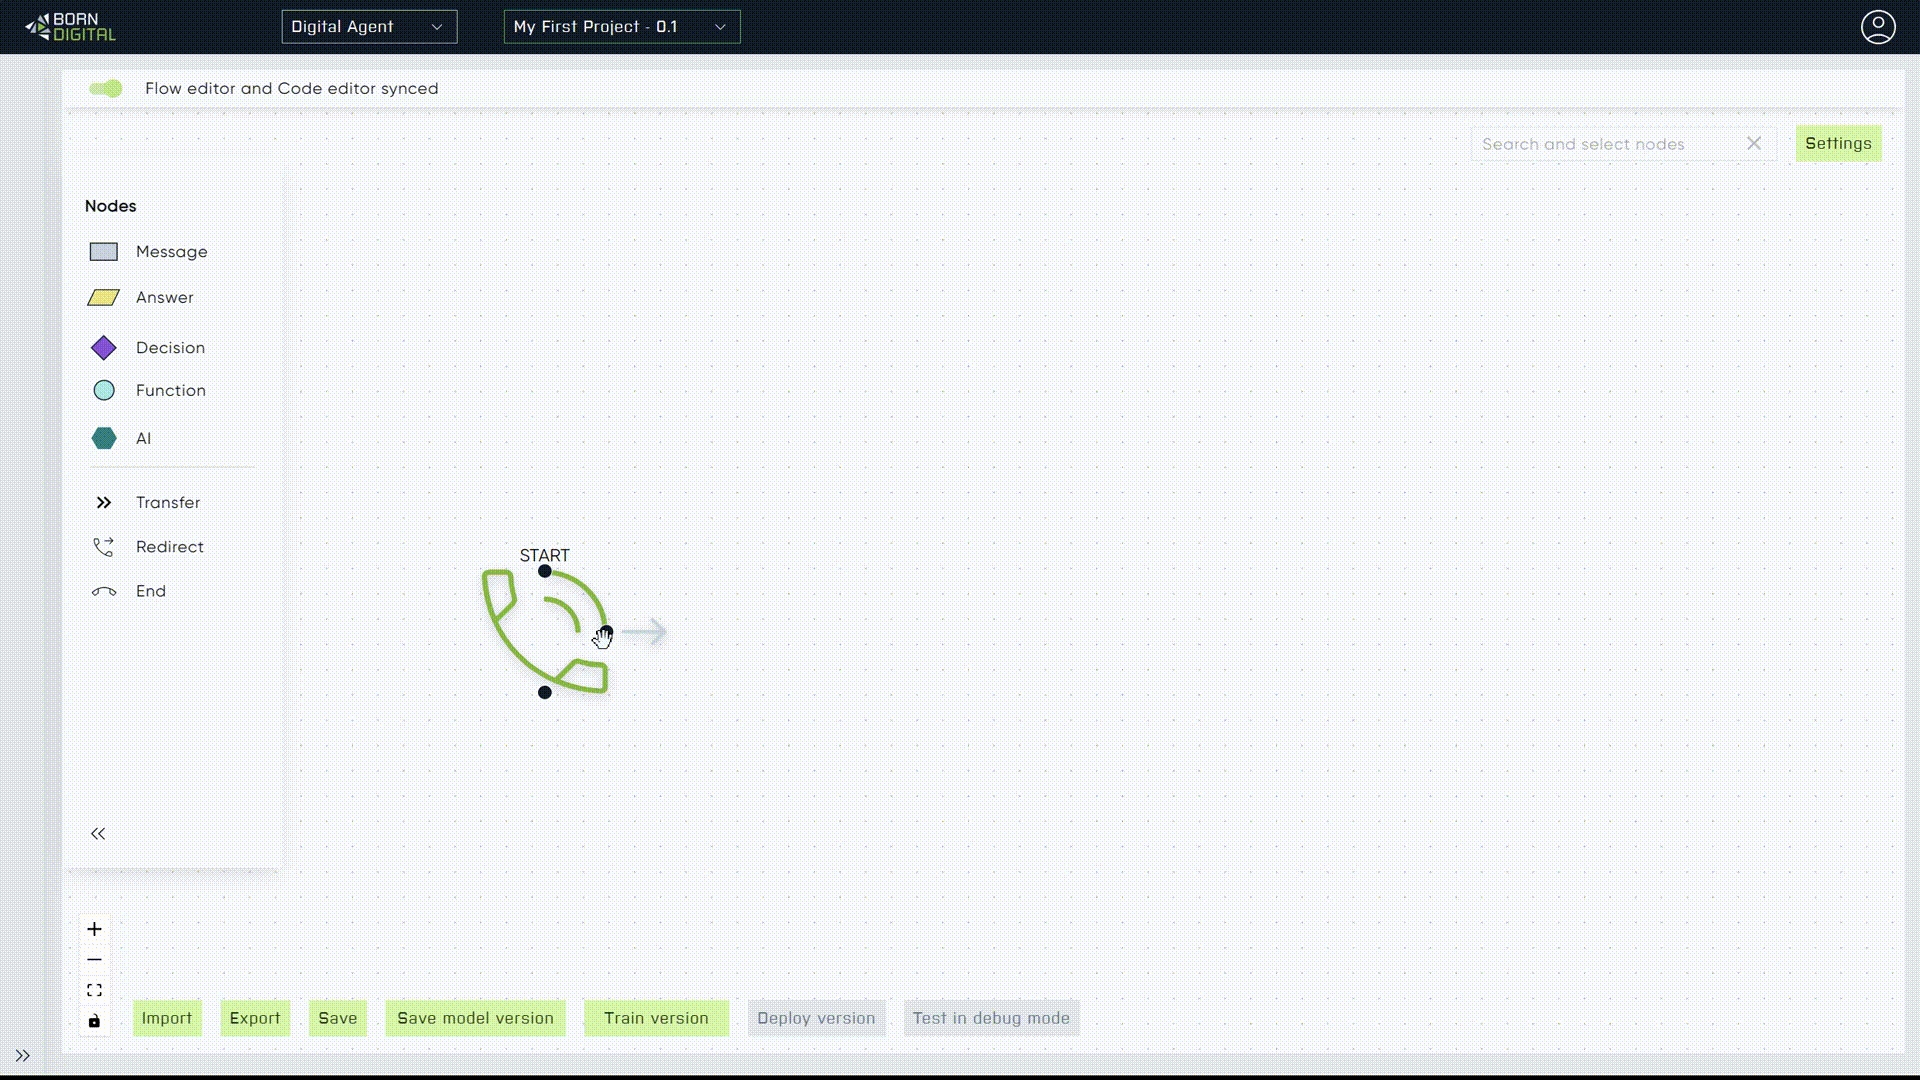Select the Decision node diamond icon
Viewport: 1920px width, 1080px height.
(104, 348)
